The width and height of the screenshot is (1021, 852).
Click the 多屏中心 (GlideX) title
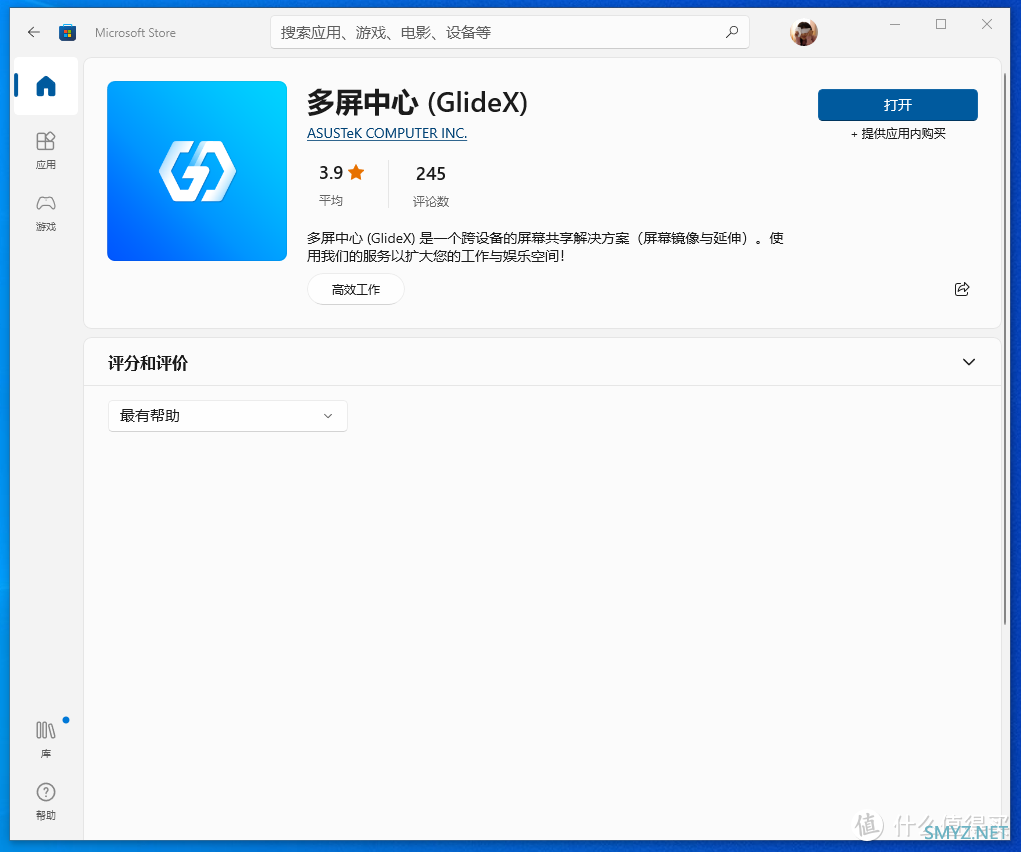(417, 102)
